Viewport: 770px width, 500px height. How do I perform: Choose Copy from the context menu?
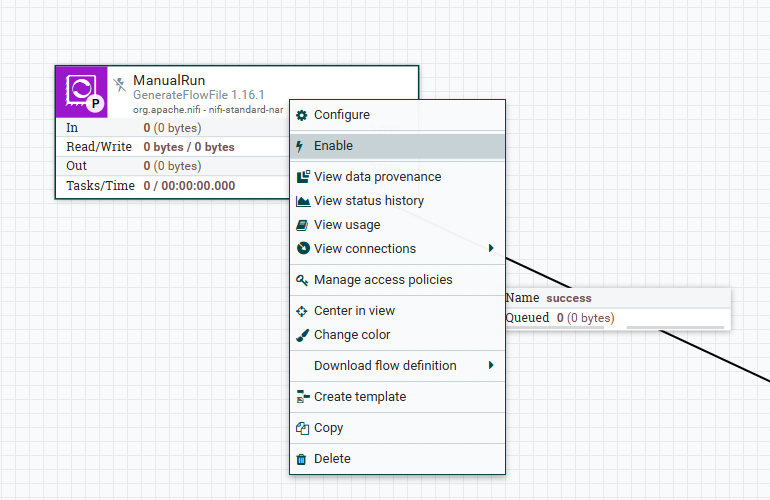397,428
